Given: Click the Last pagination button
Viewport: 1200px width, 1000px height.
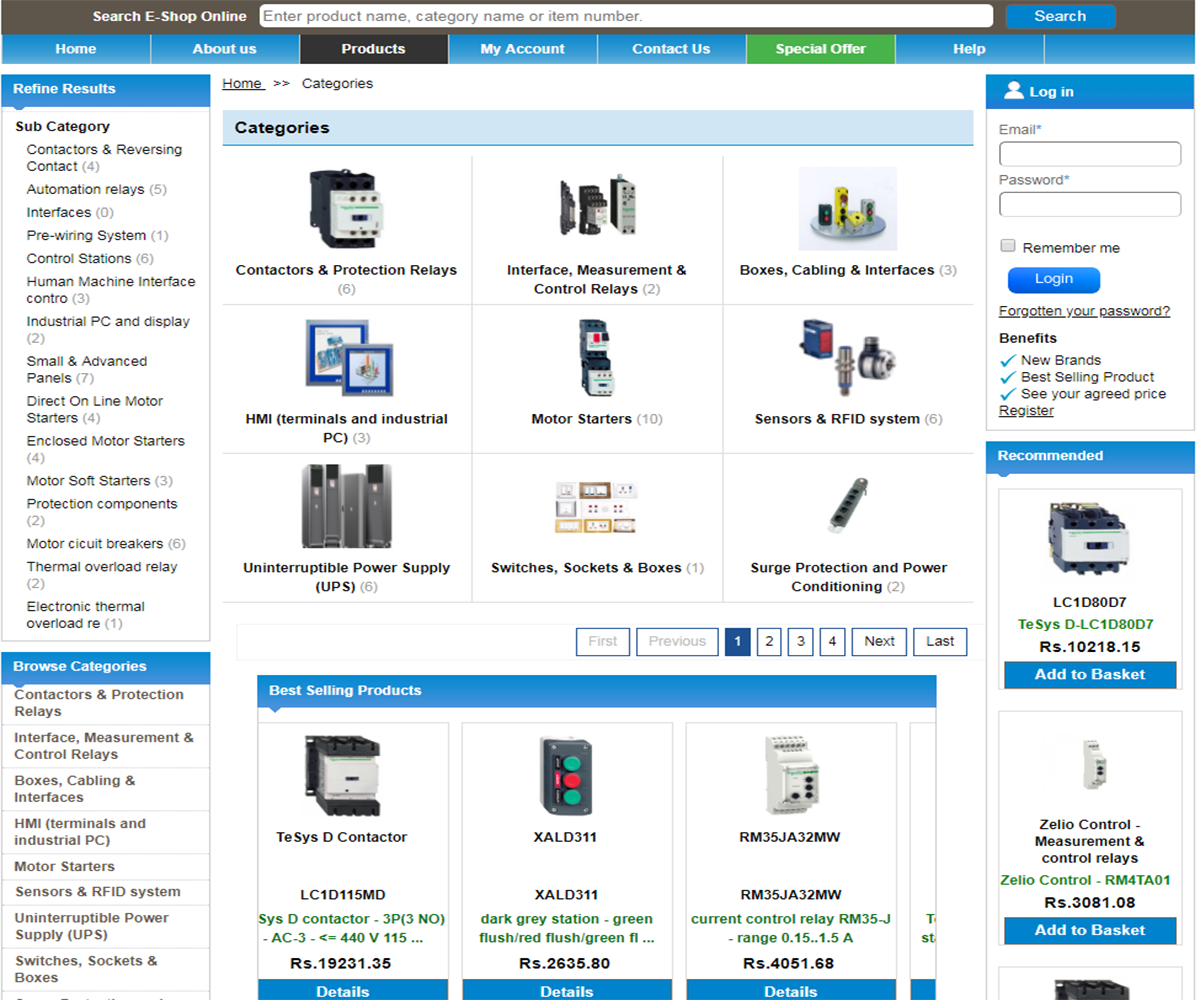Looking at the screenshot, I should pos(940,642).
